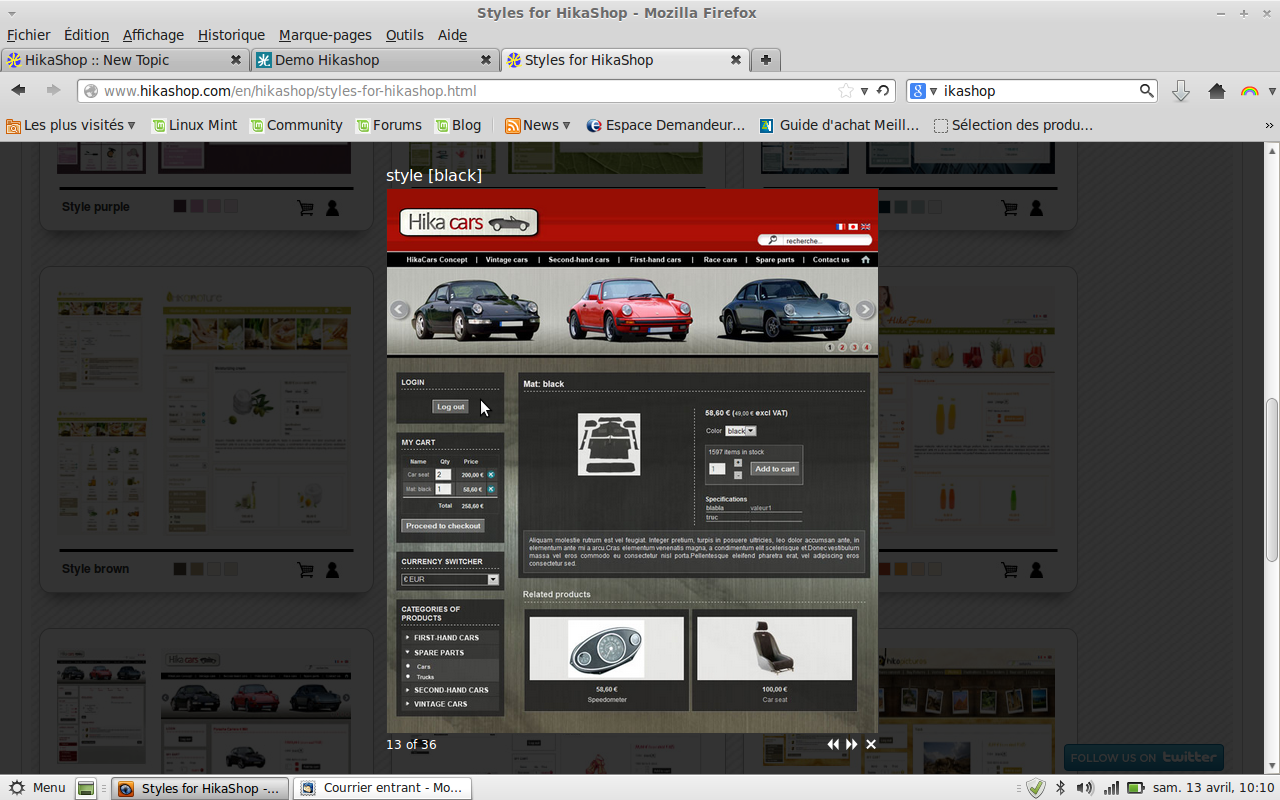The image size is (1280, 800).
Task: Select first dark swatch of Style brown
Action: point(180,569)
